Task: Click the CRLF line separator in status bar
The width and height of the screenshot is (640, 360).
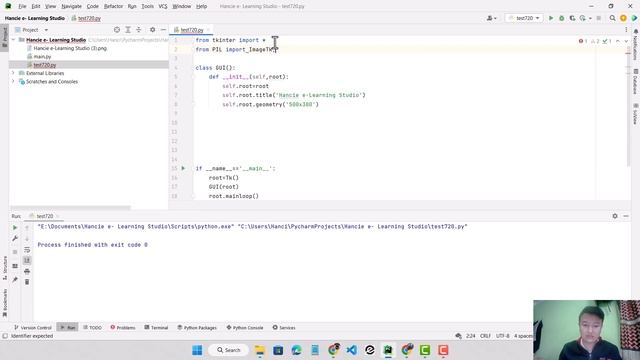Action: [485, 336]
